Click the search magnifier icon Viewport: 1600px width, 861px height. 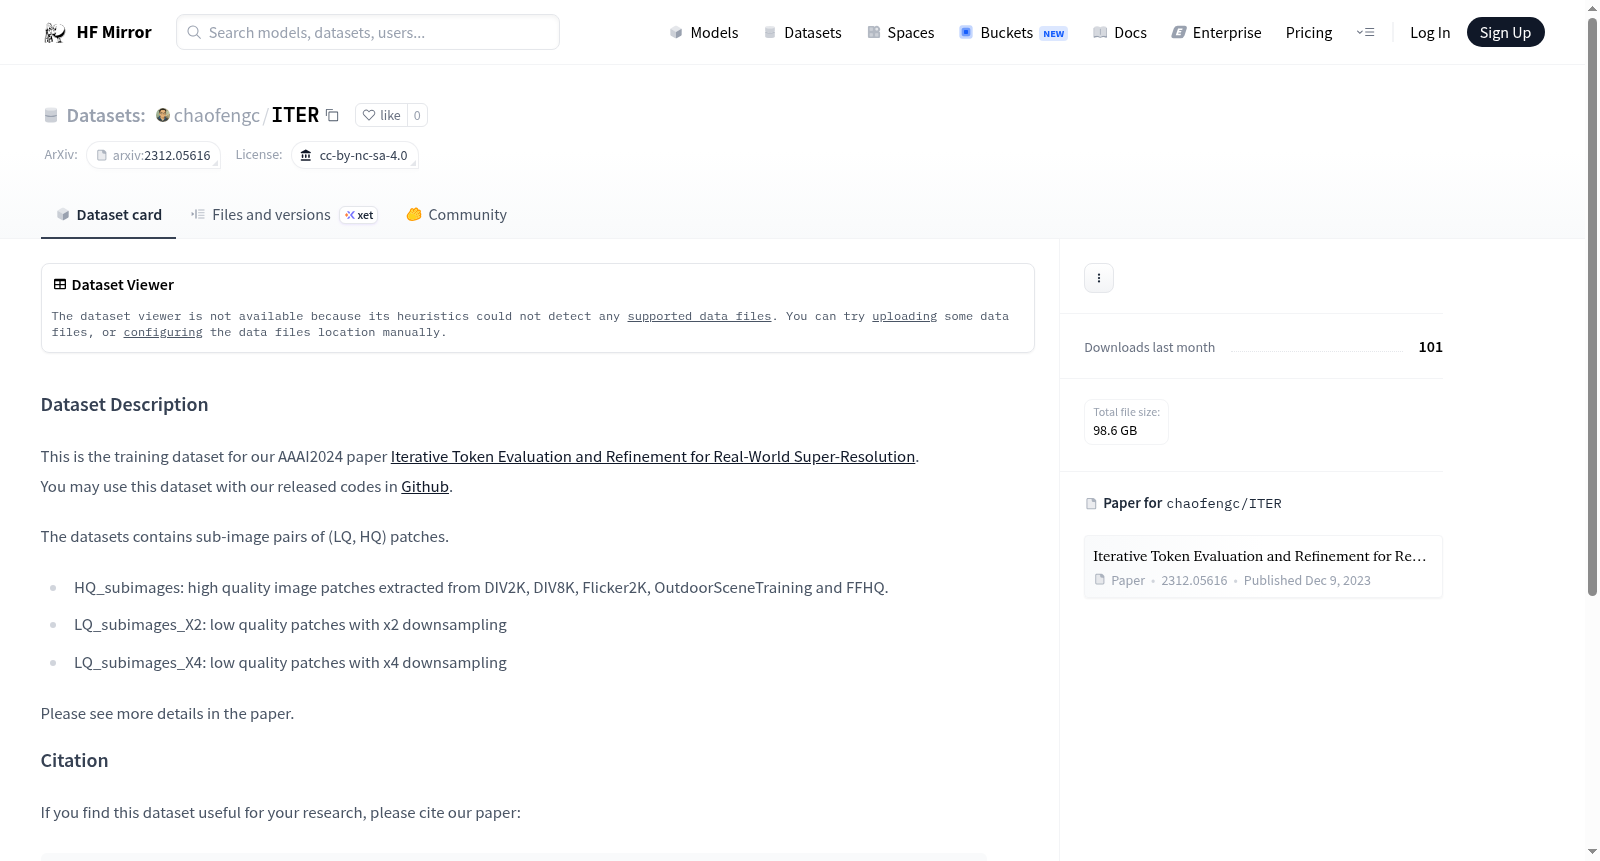click(194, 32)
